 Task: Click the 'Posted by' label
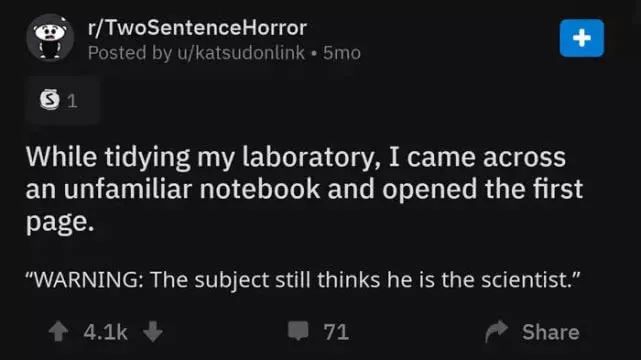point(130,53)
